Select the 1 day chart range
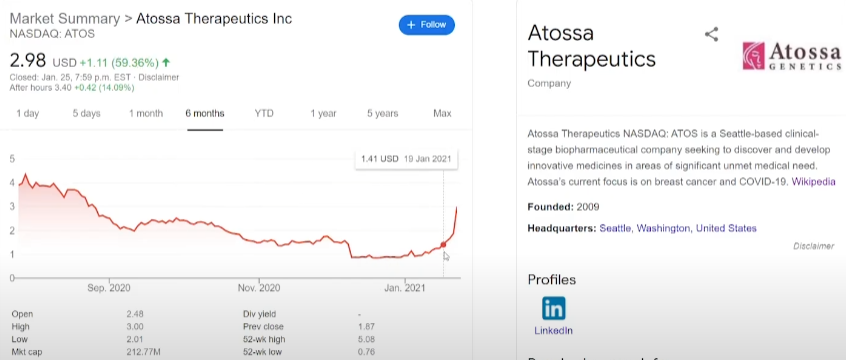Viewport: 846px width, 360px height. (28, 113)
